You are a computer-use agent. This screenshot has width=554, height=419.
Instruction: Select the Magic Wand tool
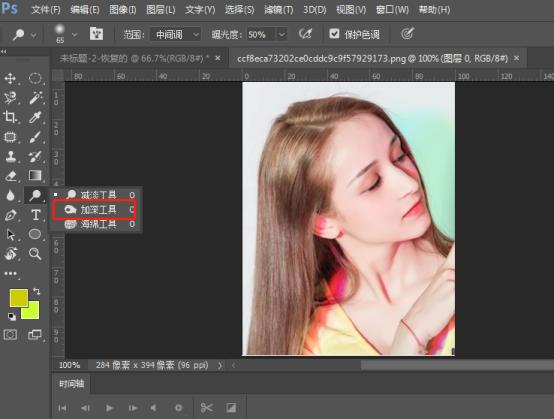coord(35,98)
